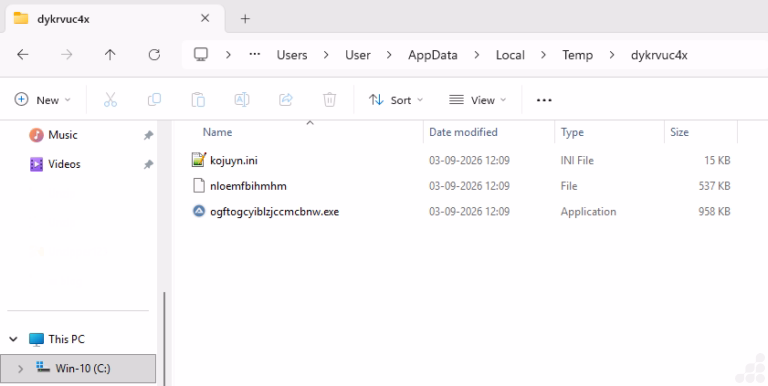Select the nloemfbihmhm file

248,186
